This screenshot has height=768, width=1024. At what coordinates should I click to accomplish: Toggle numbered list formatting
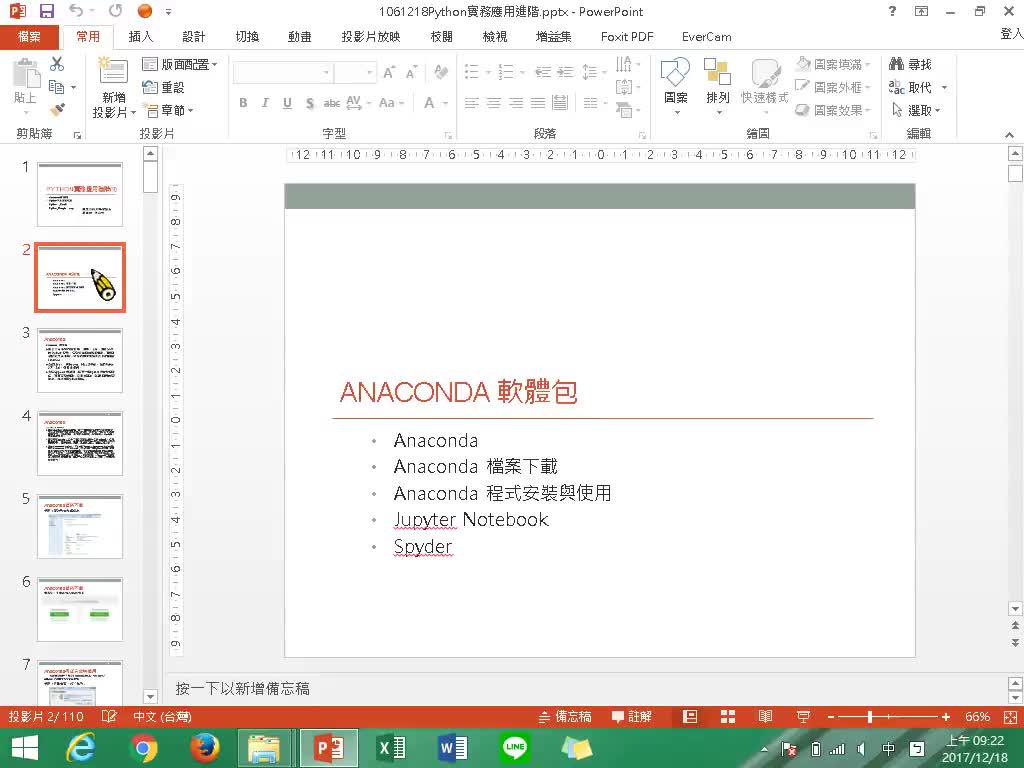(x=506, y=71)
